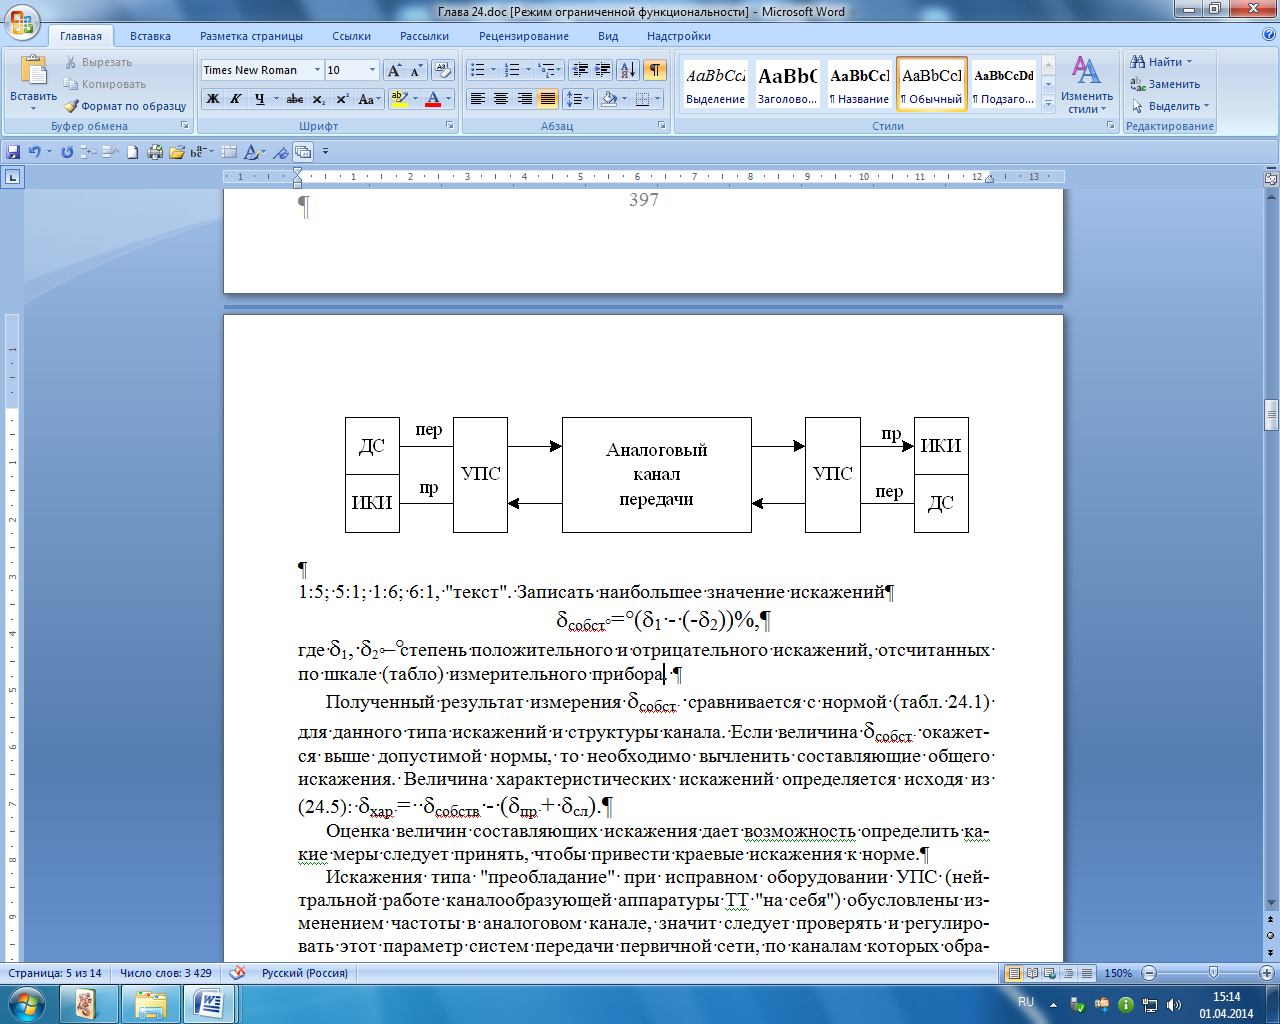Viewport: 1280px width, 1024px height.
Task: Increase paragraph indent
Action: [602, 70]
